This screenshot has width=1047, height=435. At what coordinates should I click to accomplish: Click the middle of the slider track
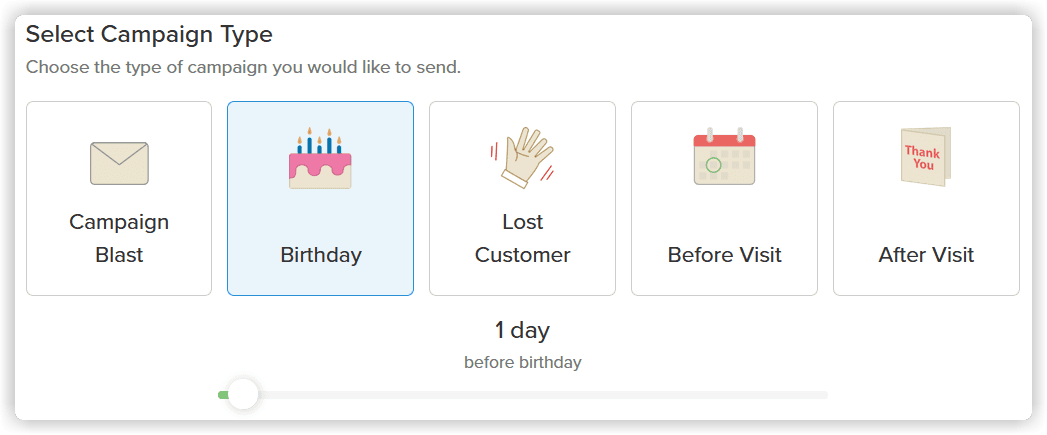coord(523,395)
